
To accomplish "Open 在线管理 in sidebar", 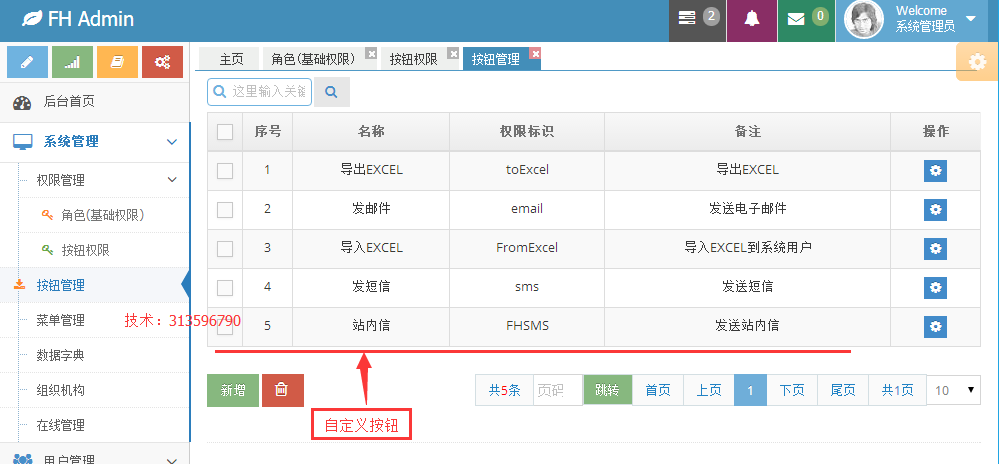I will coord(61,425).
